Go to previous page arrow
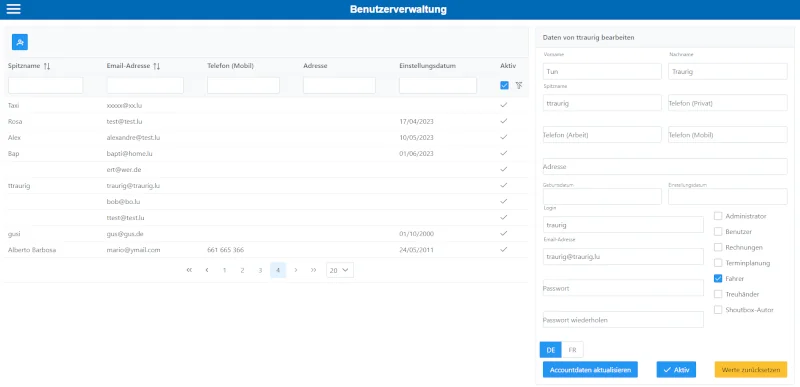The width and height of the screenshot is (800, 387). (207, 270)
